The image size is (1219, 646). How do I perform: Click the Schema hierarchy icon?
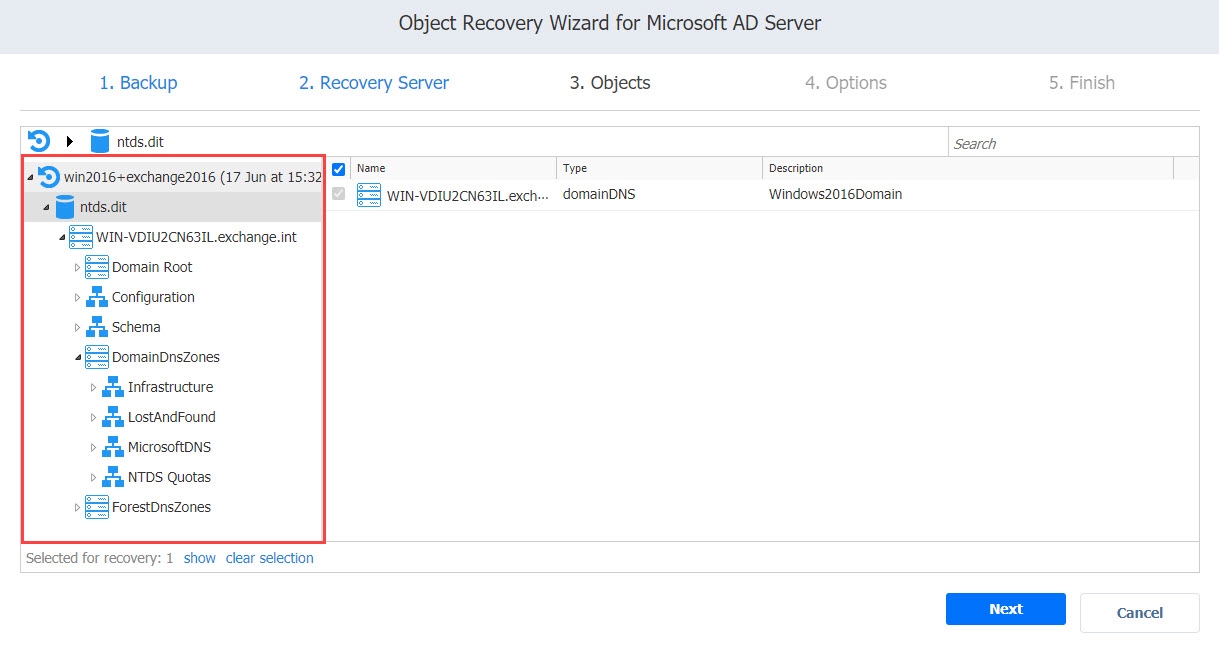click(97, 327)
